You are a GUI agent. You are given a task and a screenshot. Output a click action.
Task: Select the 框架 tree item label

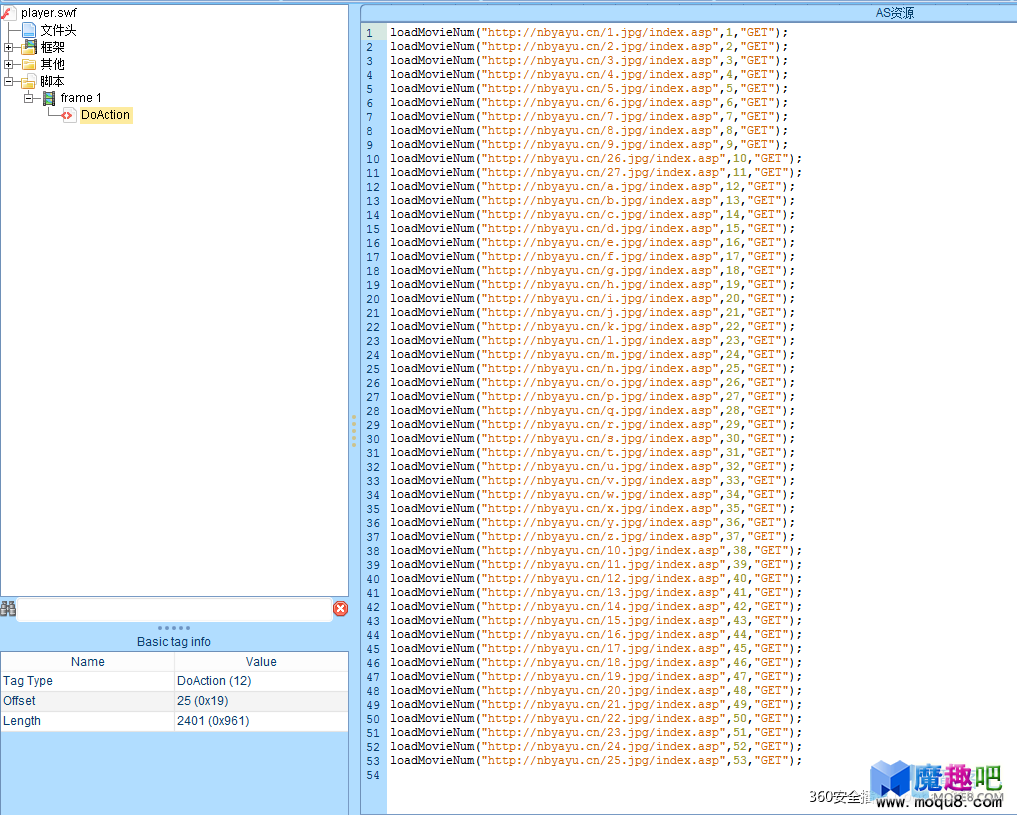[53, 47]
